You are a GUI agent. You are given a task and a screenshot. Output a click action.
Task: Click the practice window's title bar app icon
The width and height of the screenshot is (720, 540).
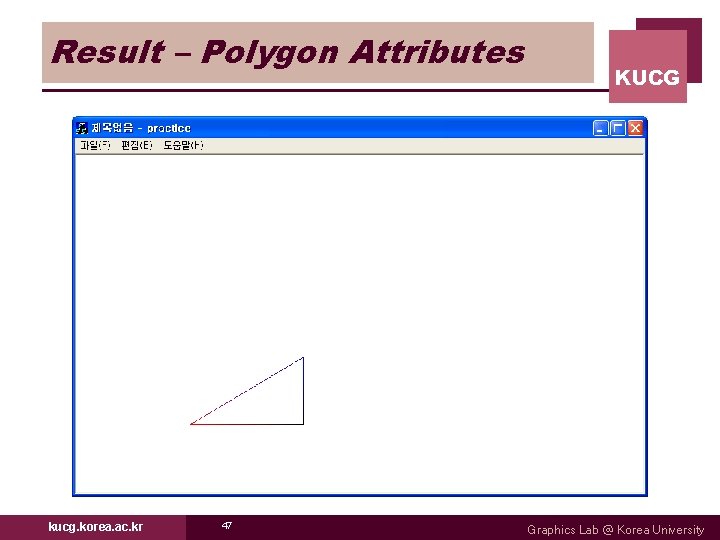coord(82,128)
